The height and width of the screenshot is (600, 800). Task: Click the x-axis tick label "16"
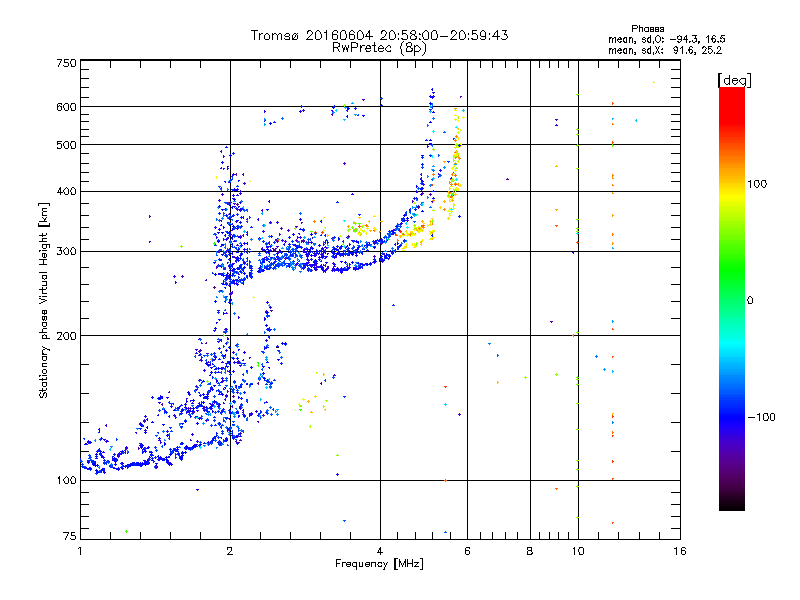(680, 551)
